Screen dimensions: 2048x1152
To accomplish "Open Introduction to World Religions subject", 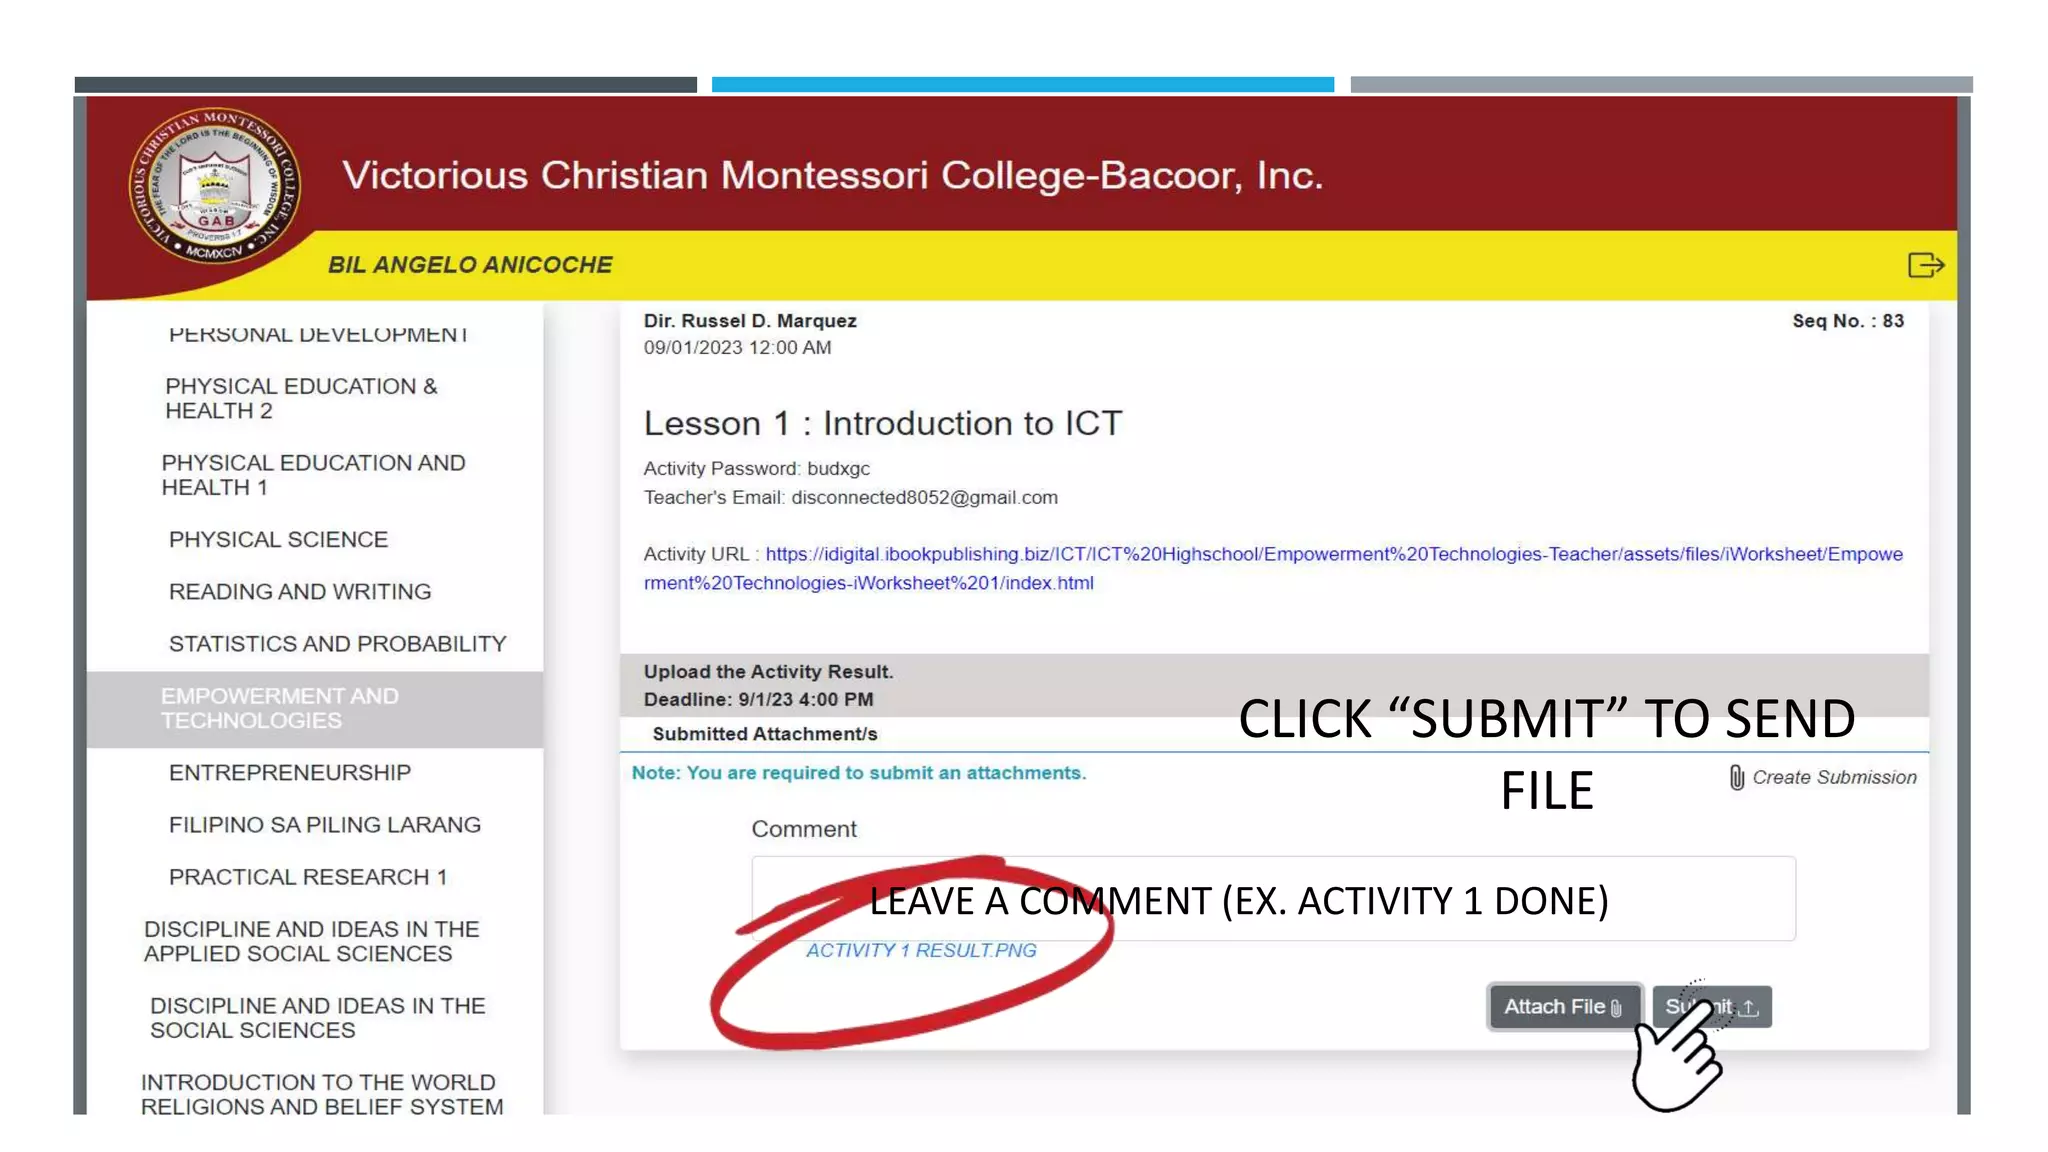I will click(x=322, y=1094).
